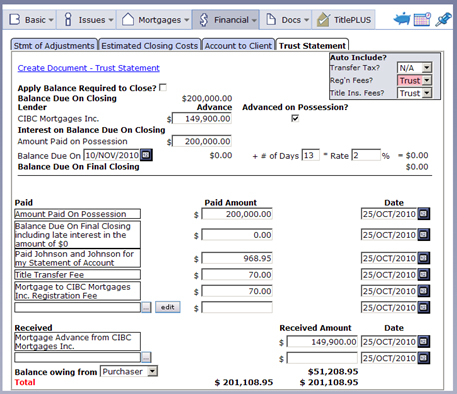Click the red Total label
Viewport: 457px width, 394px height.
[x=25, y=382]
